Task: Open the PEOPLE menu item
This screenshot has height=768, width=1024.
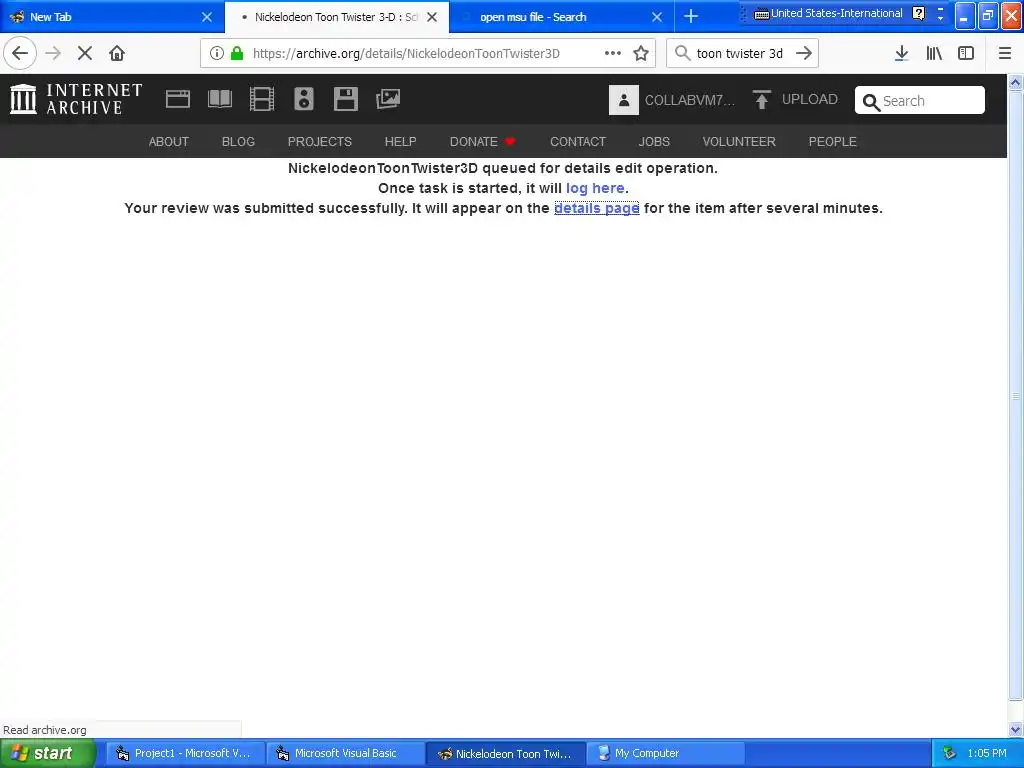Action: (x=833, y=142)
